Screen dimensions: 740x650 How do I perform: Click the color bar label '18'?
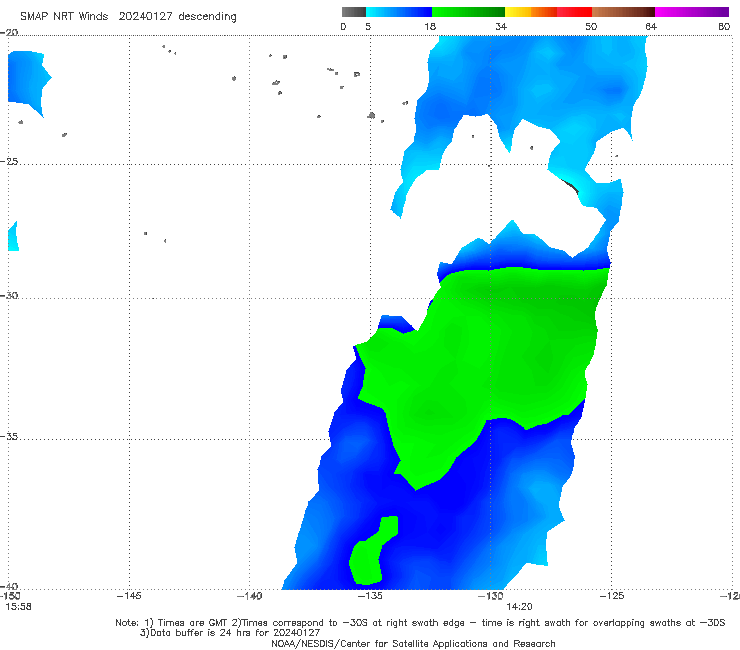(429, 26)
